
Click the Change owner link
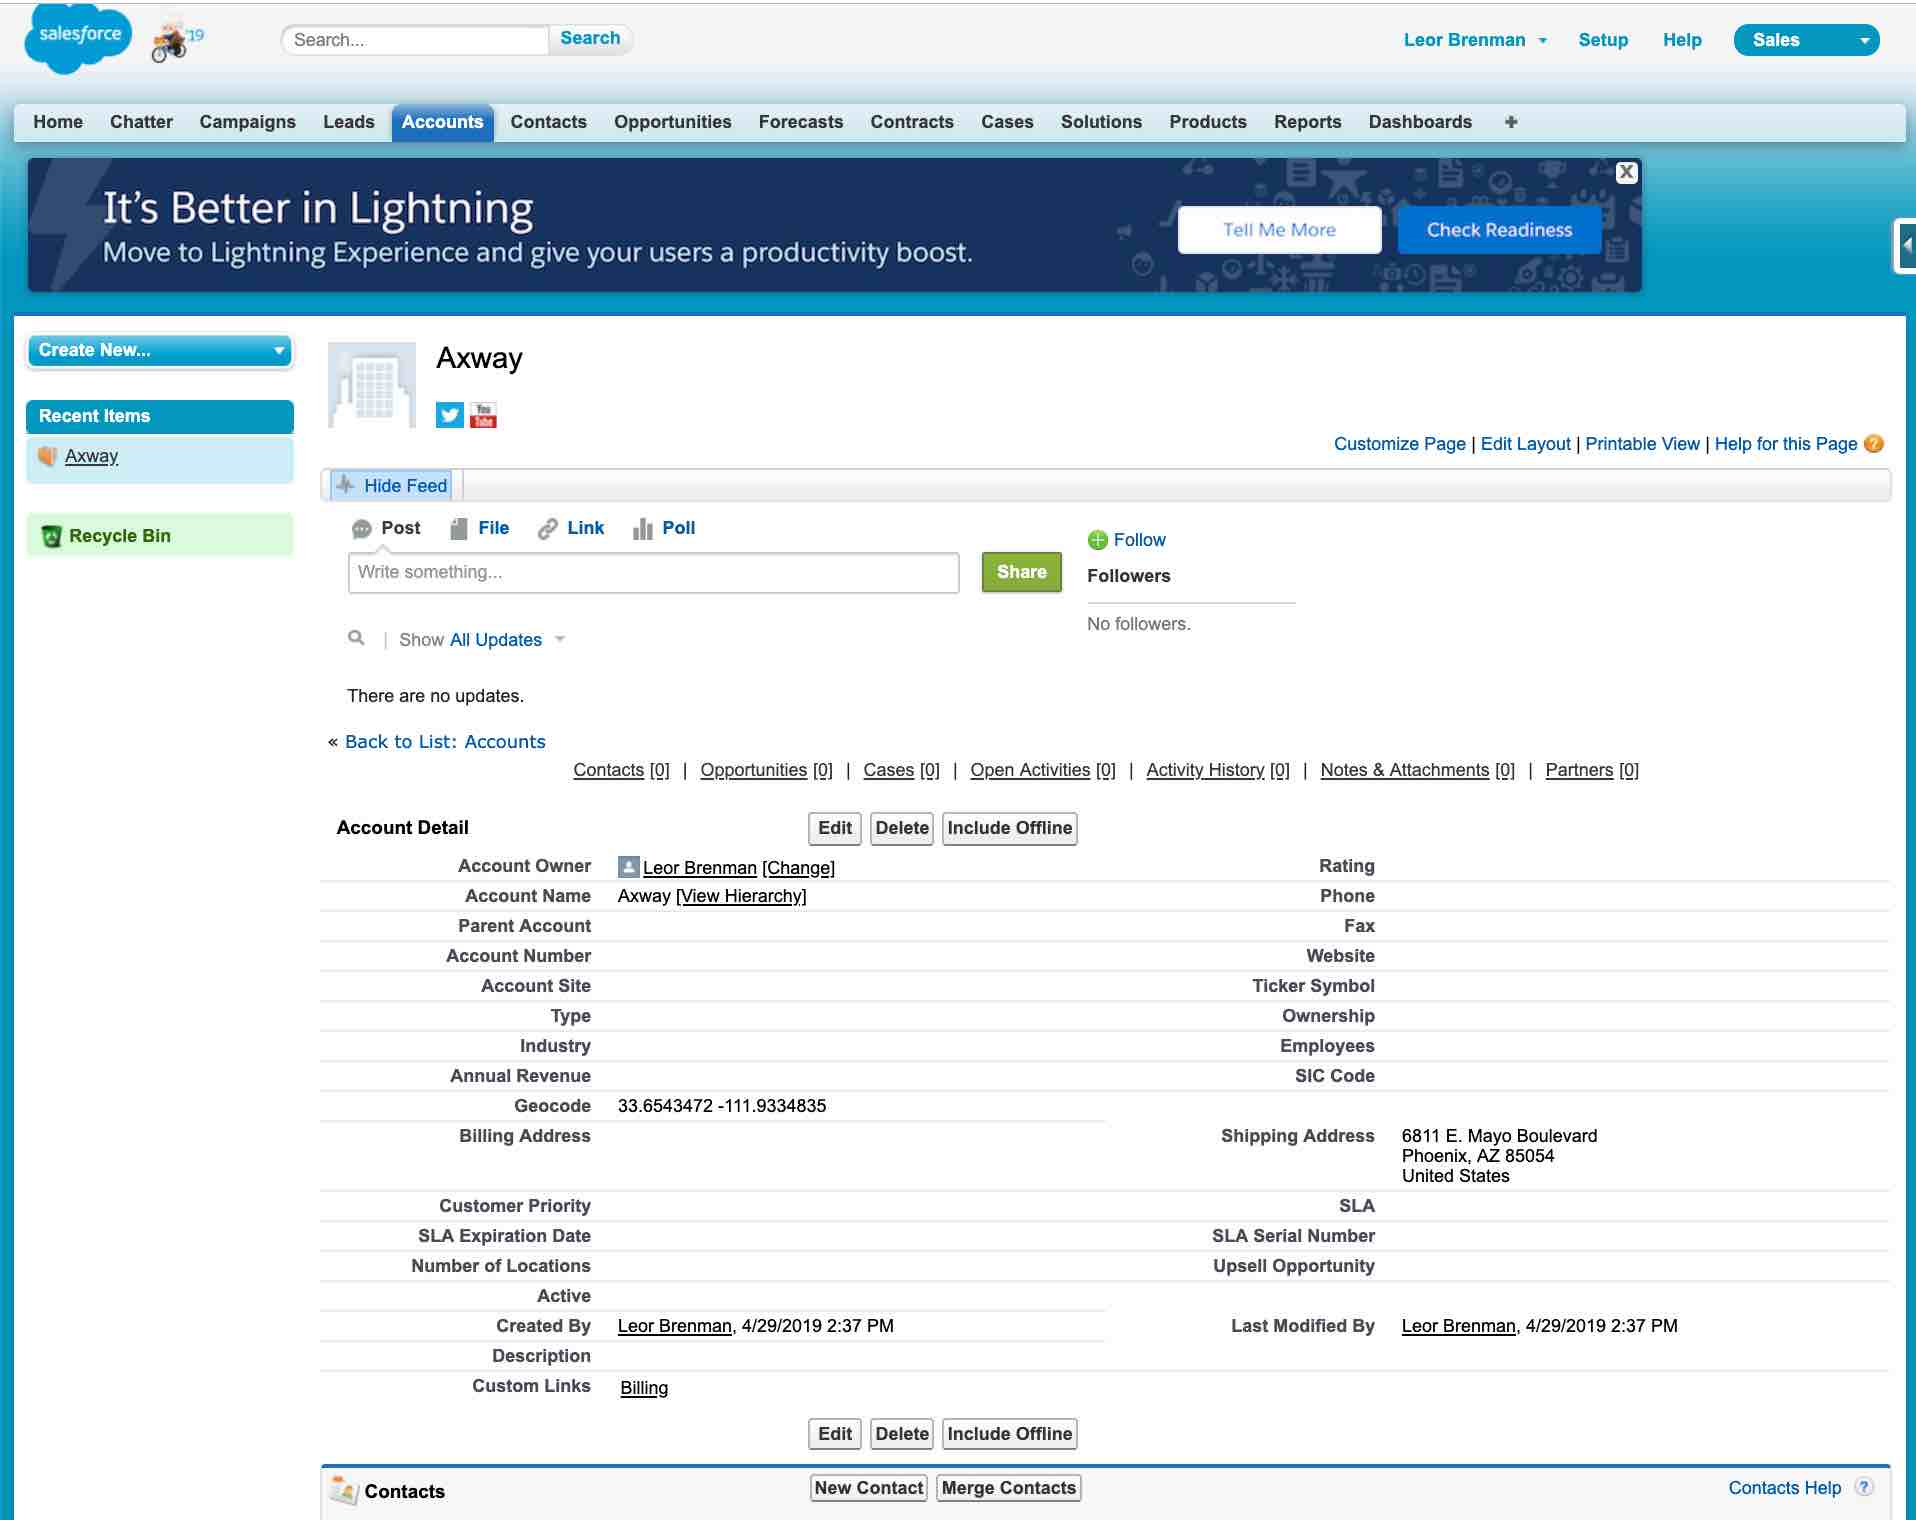click(798, 868)
